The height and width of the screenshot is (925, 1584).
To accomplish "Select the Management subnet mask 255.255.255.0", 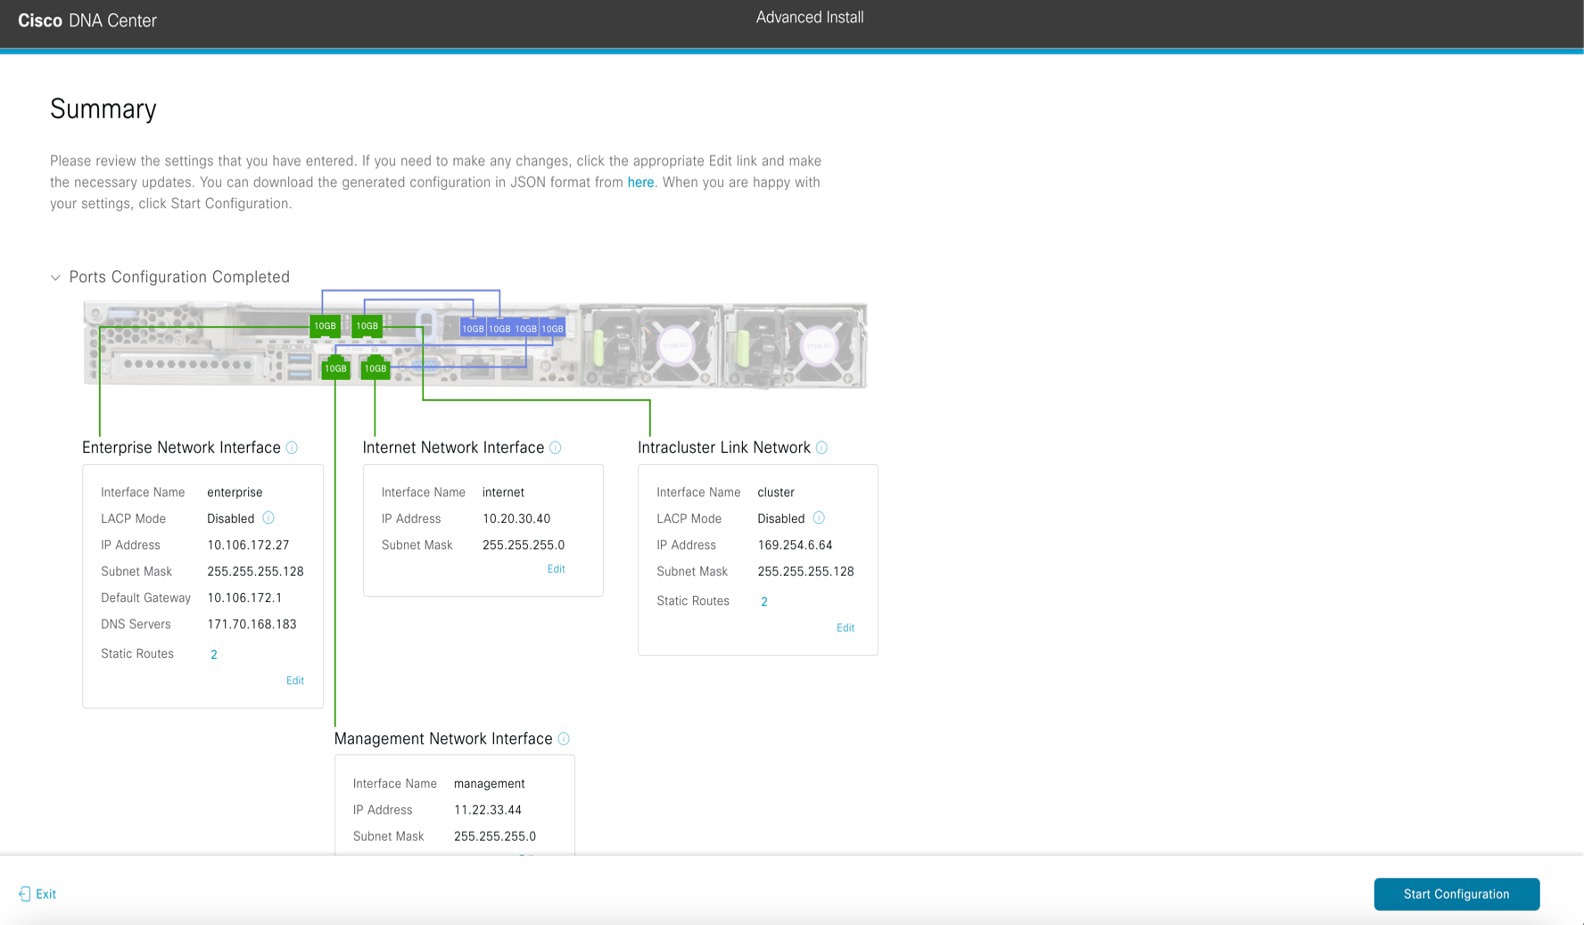I will [x=495, y=836].
